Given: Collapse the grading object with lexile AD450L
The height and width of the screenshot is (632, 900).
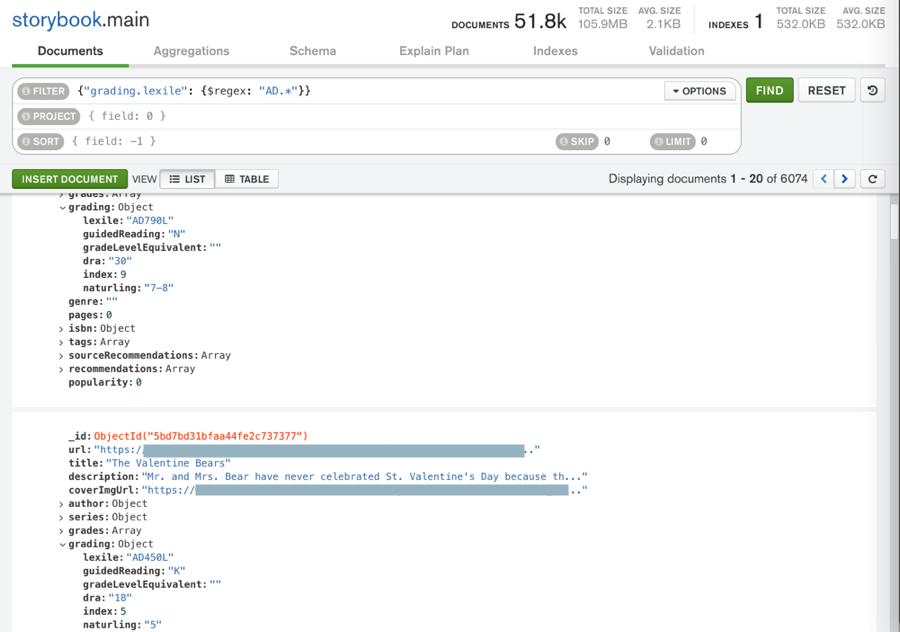Looking at the screenshot, I should 62,545.
